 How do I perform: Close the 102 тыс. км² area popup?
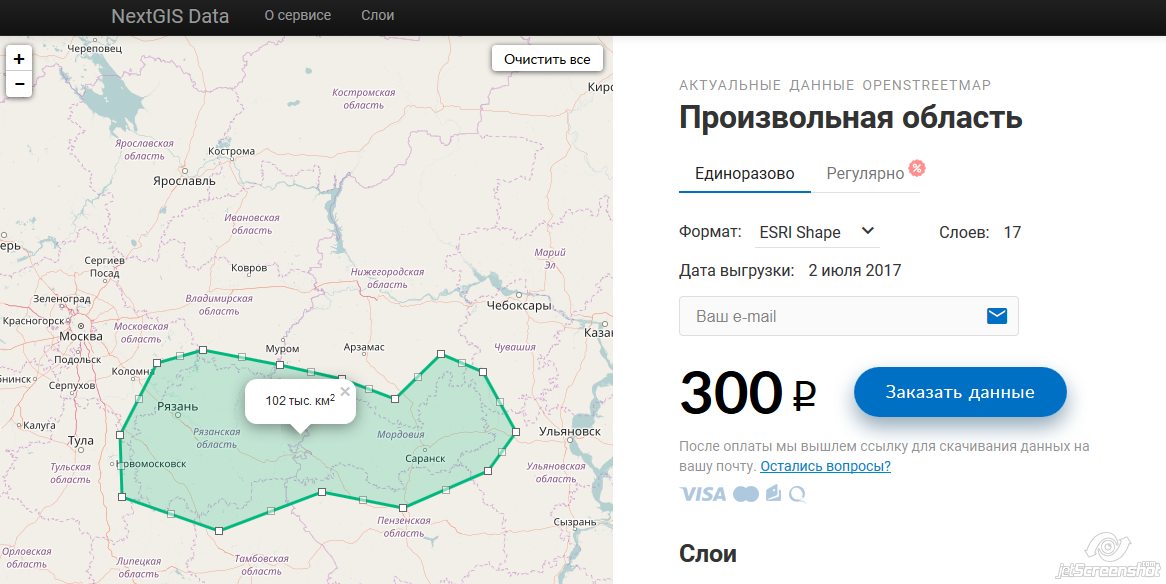pos(344,391)
